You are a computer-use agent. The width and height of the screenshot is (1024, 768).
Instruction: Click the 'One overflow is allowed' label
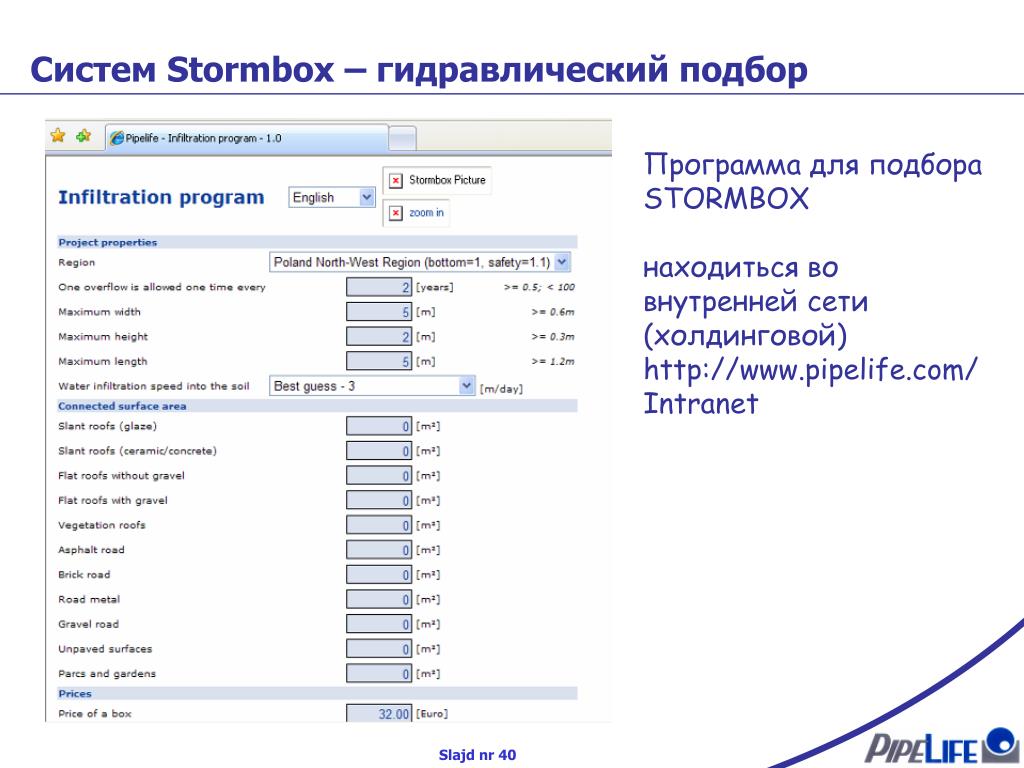(x=162, y=287)
